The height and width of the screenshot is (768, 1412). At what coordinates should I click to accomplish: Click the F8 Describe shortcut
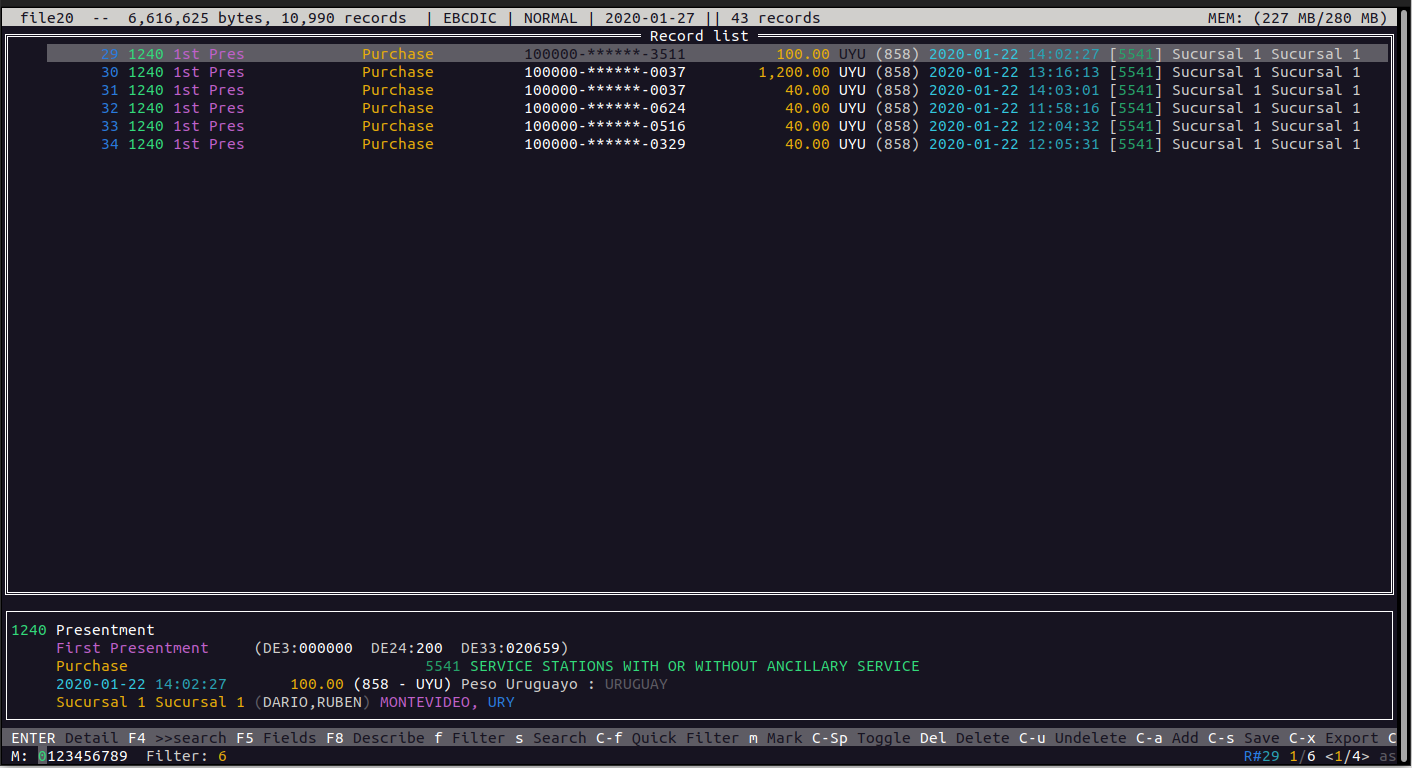click(x=375, y=738)
